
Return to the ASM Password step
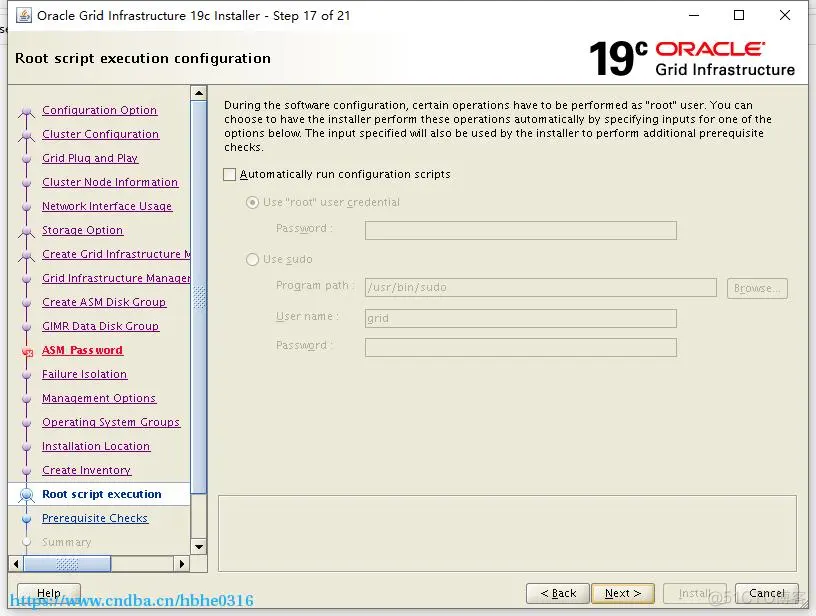(82, 350)
